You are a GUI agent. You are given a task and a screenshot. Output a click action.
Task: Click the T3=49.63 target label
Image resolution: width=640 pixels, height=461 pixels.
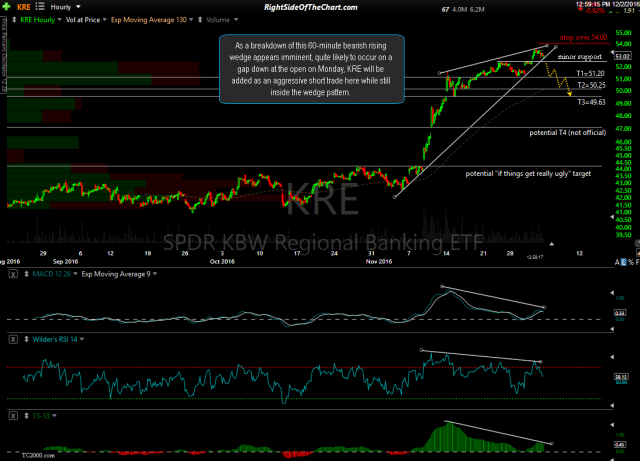[591, 102]
